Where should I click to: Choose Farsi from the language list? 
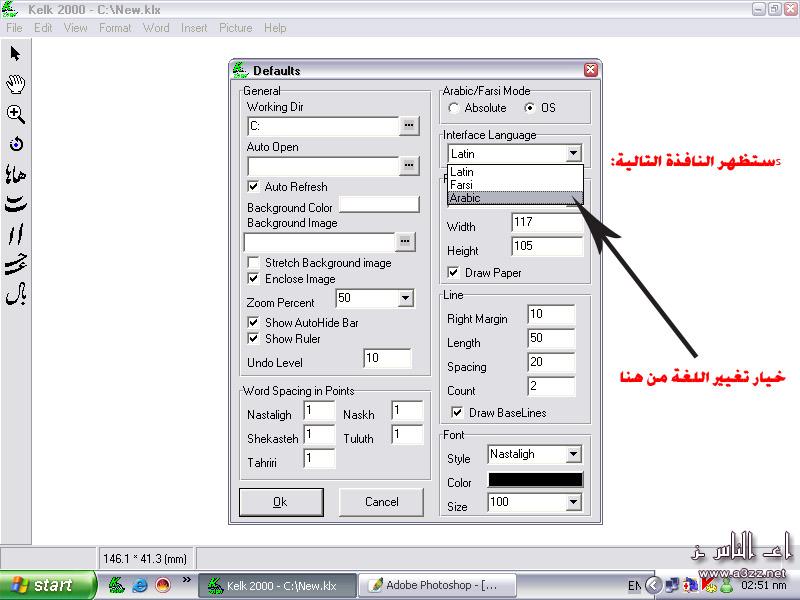[515, 185]
